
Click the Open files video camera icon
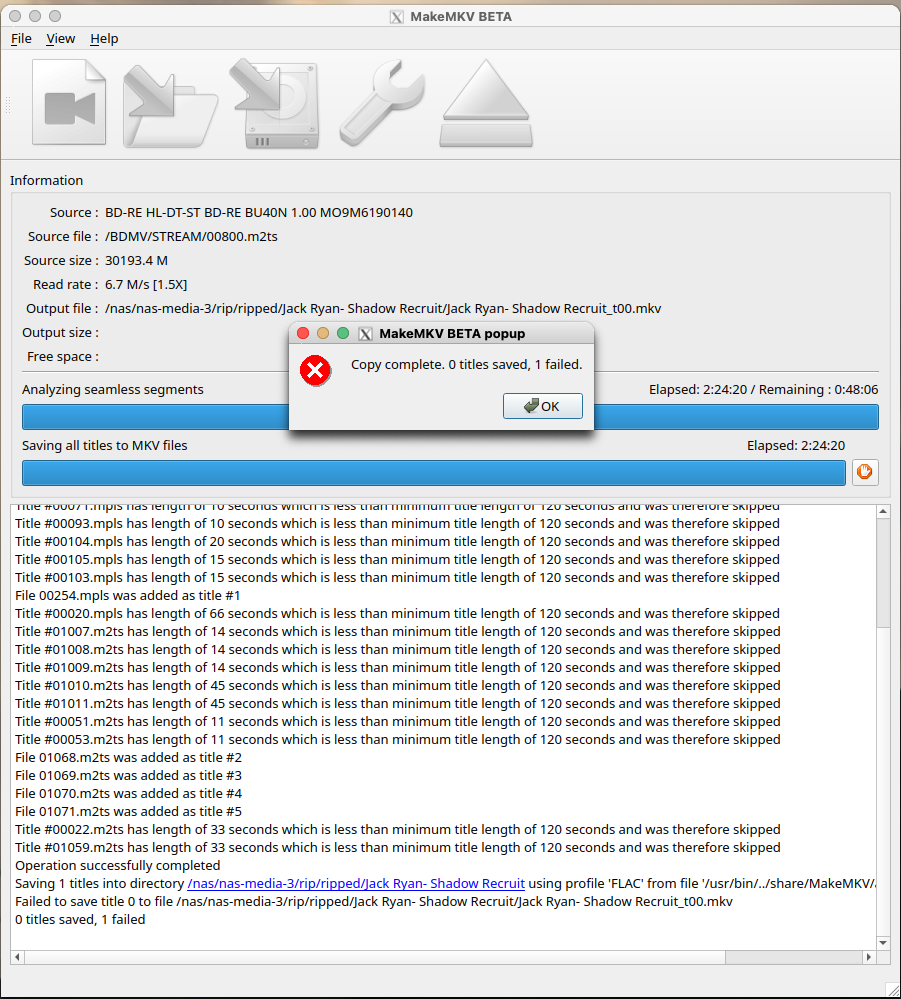[69, 103]
